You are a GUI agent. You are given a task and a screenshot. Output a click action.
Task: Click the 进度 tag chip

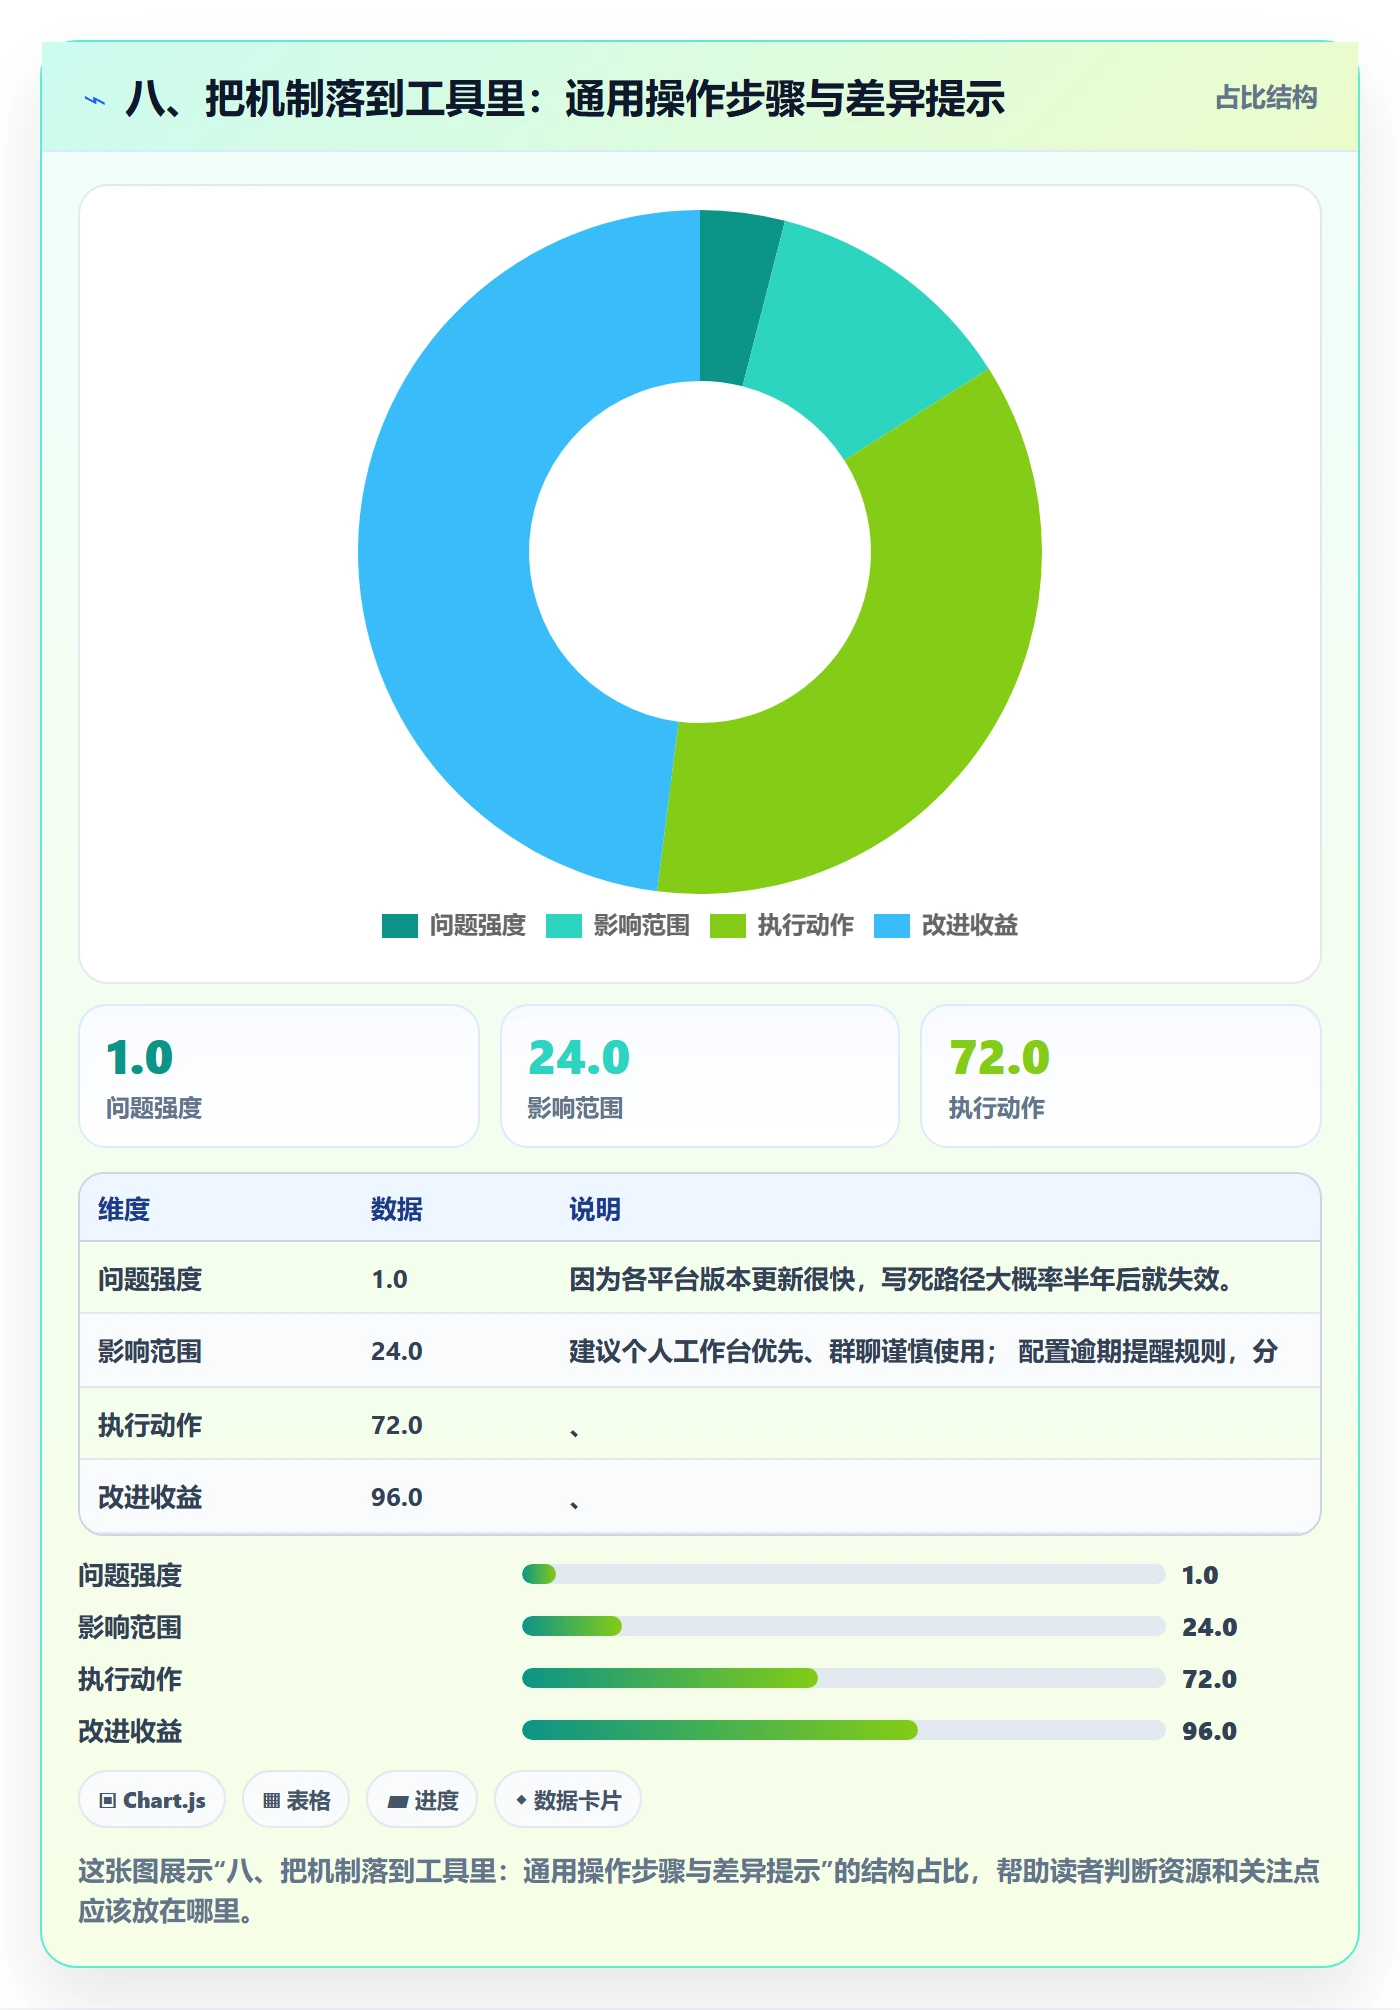422,1800
